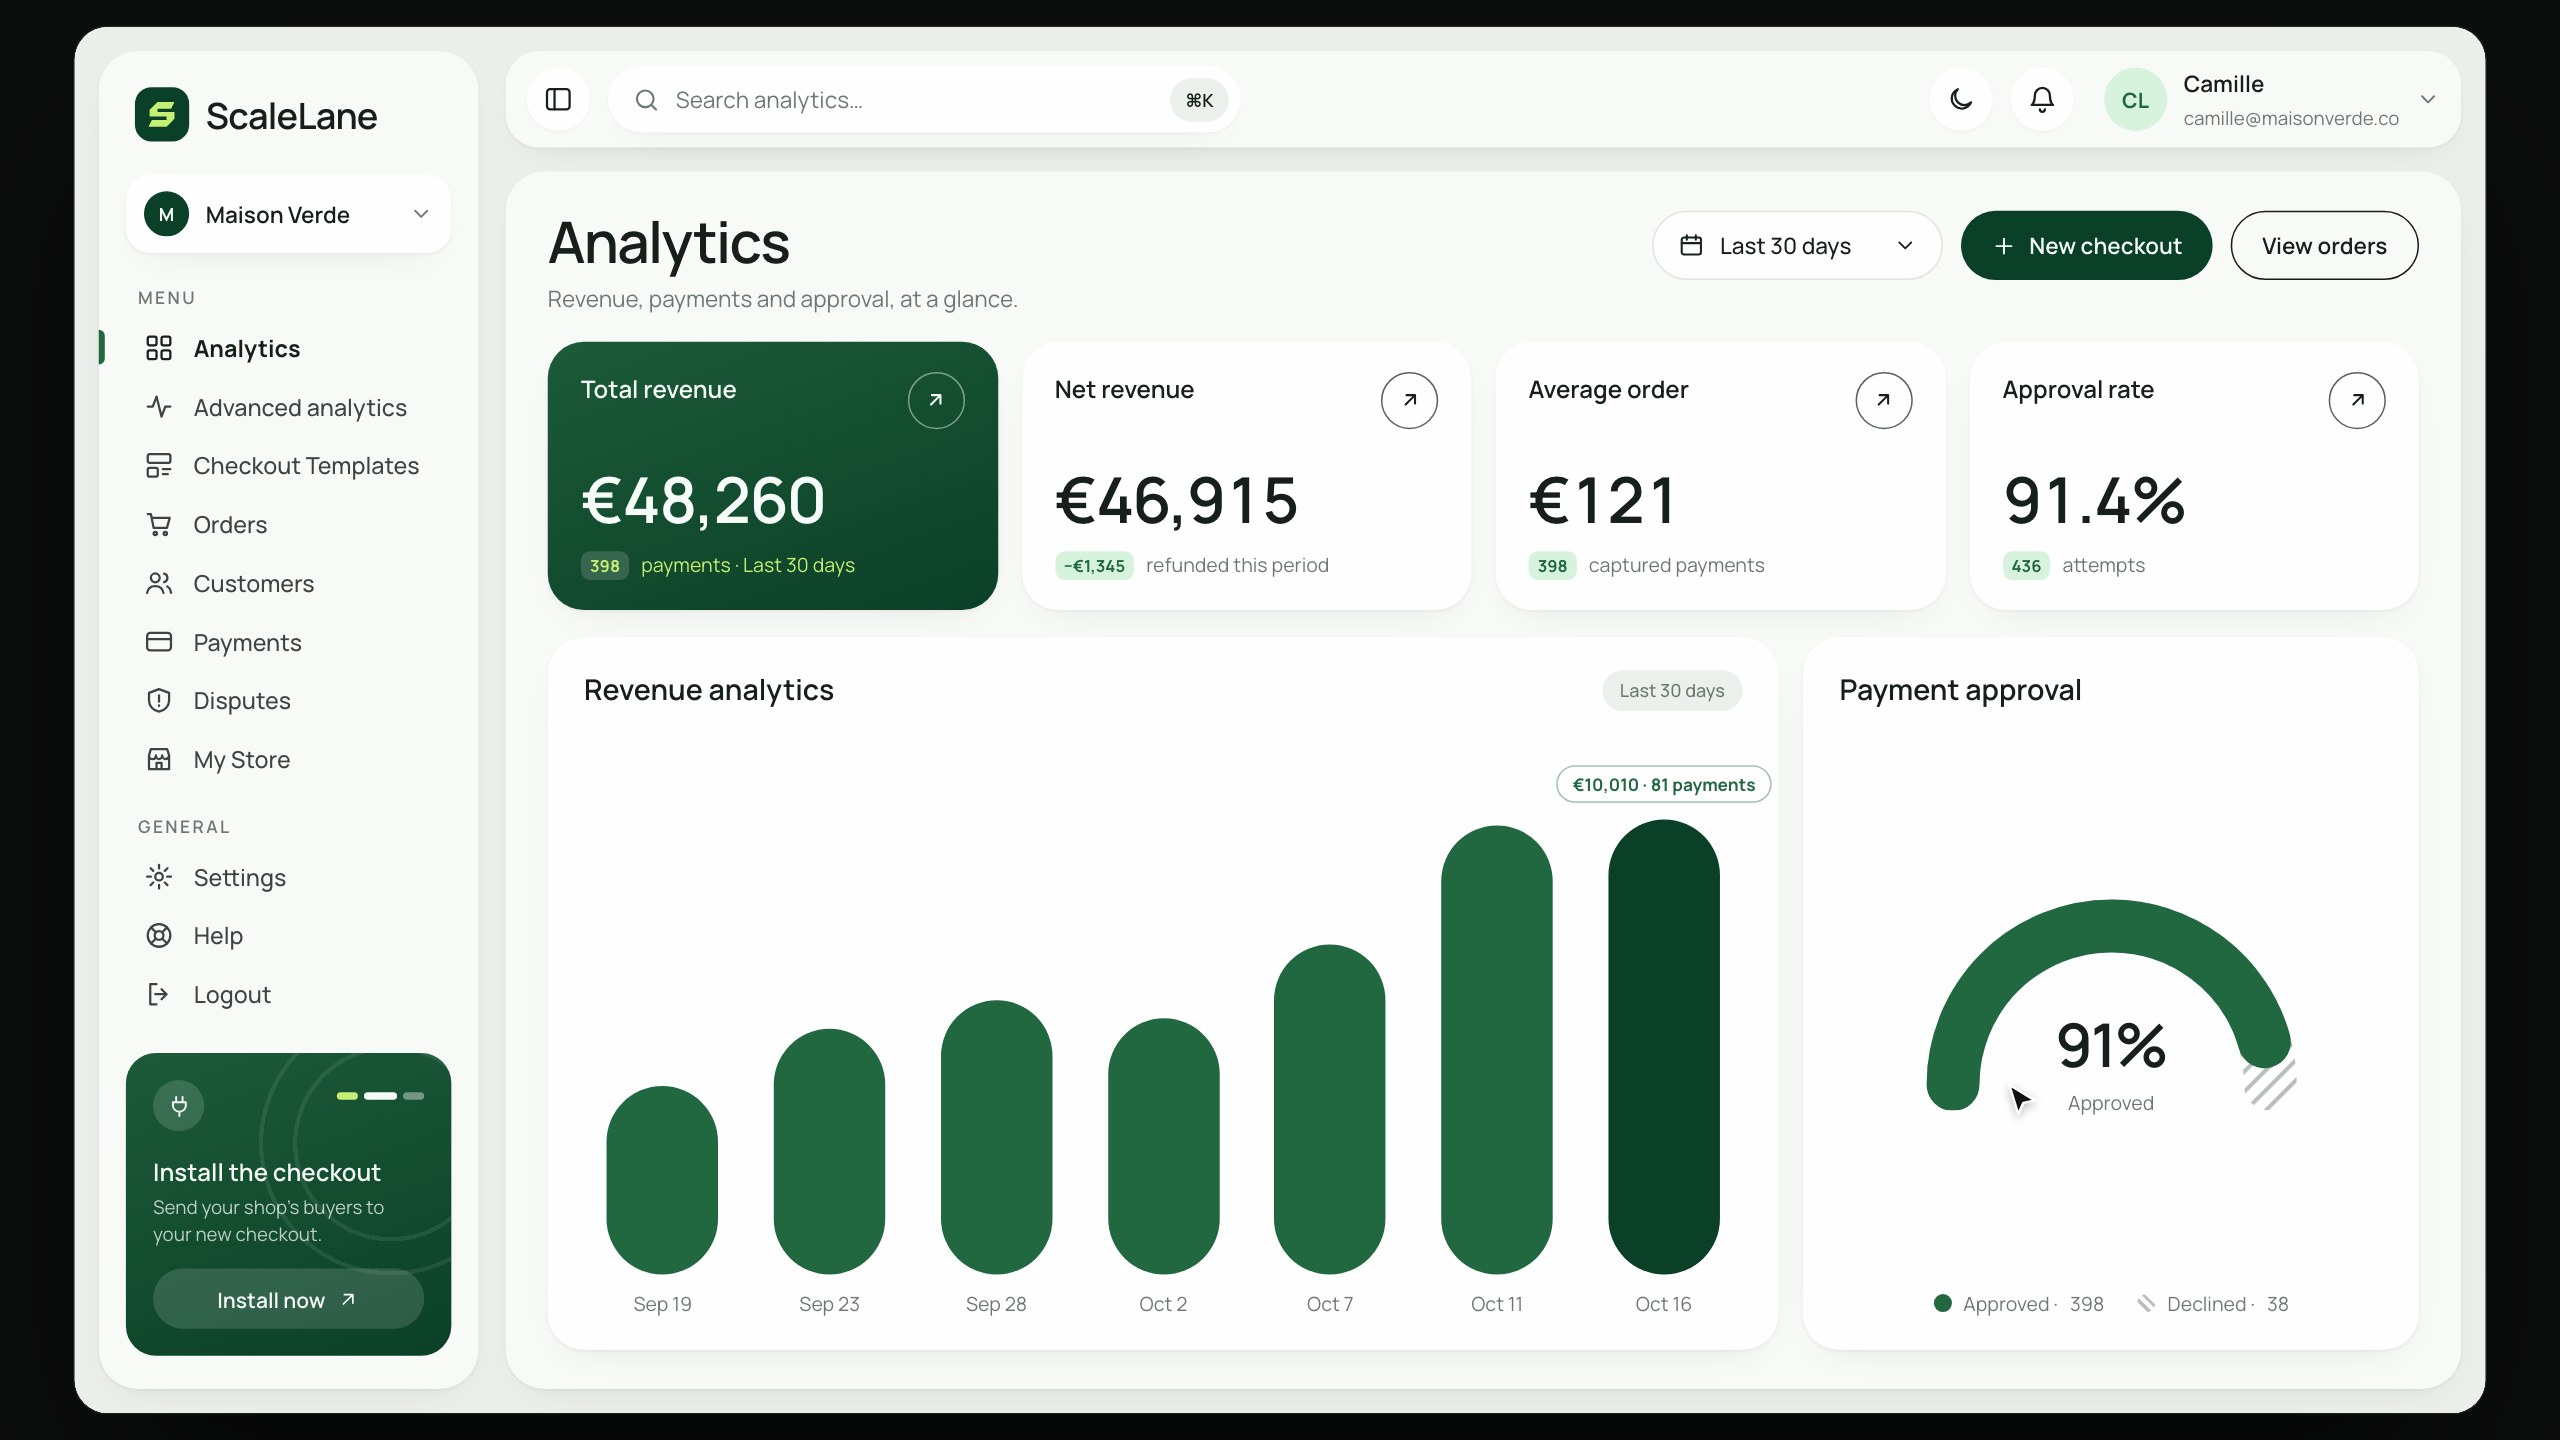Image resolution: width=2560 pixels, height=1440 pixels.
Task: Click the ScaleLane logo icon
Action: click(x=161, y=115)
